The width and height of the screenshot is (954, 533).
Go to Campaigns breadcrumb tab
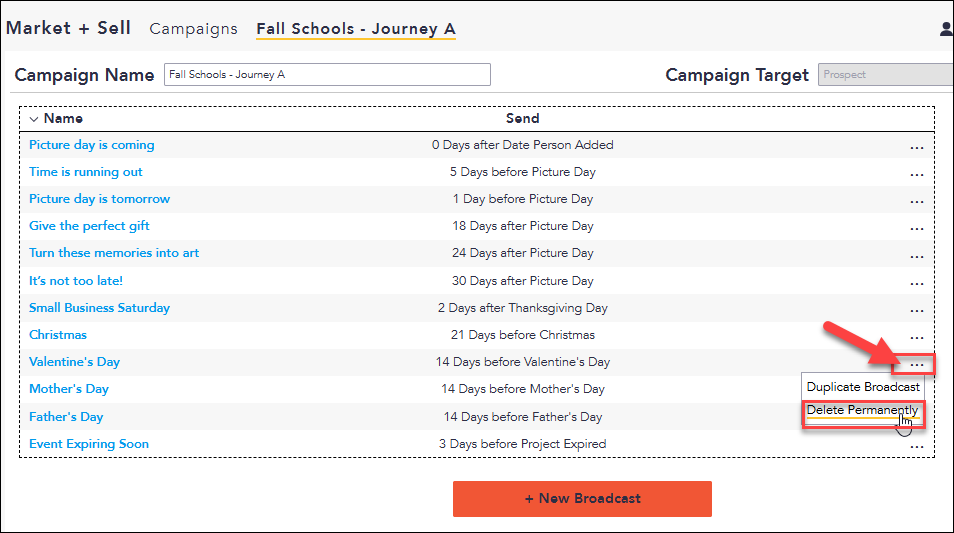[193, 29]
